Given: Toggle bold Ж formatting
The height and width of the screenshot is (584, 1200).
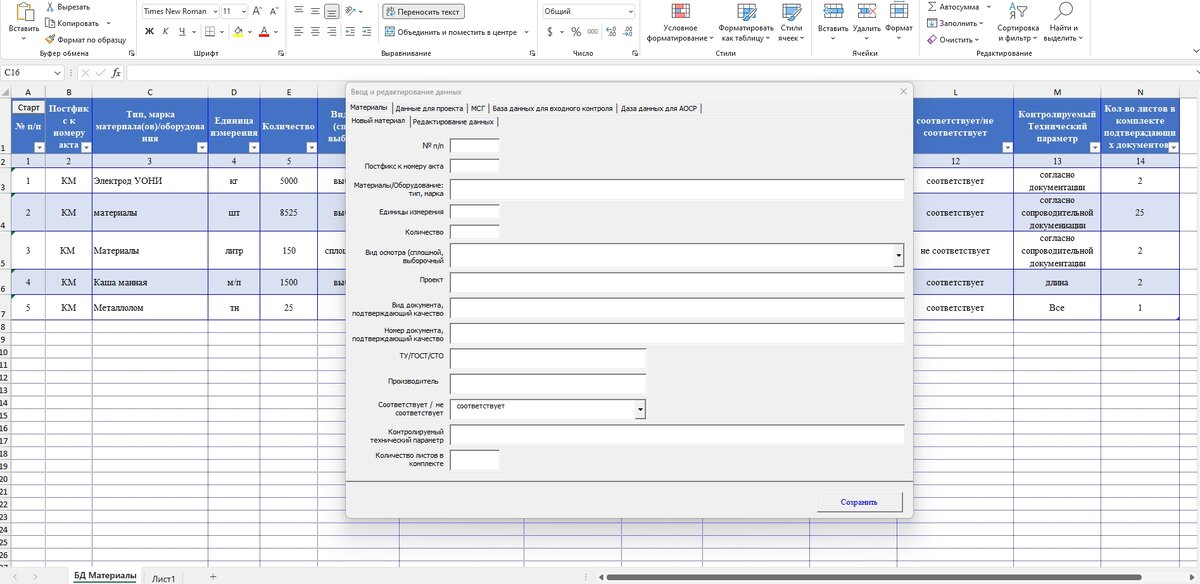Looking at the screenshot, I should [x=149, y=31].
